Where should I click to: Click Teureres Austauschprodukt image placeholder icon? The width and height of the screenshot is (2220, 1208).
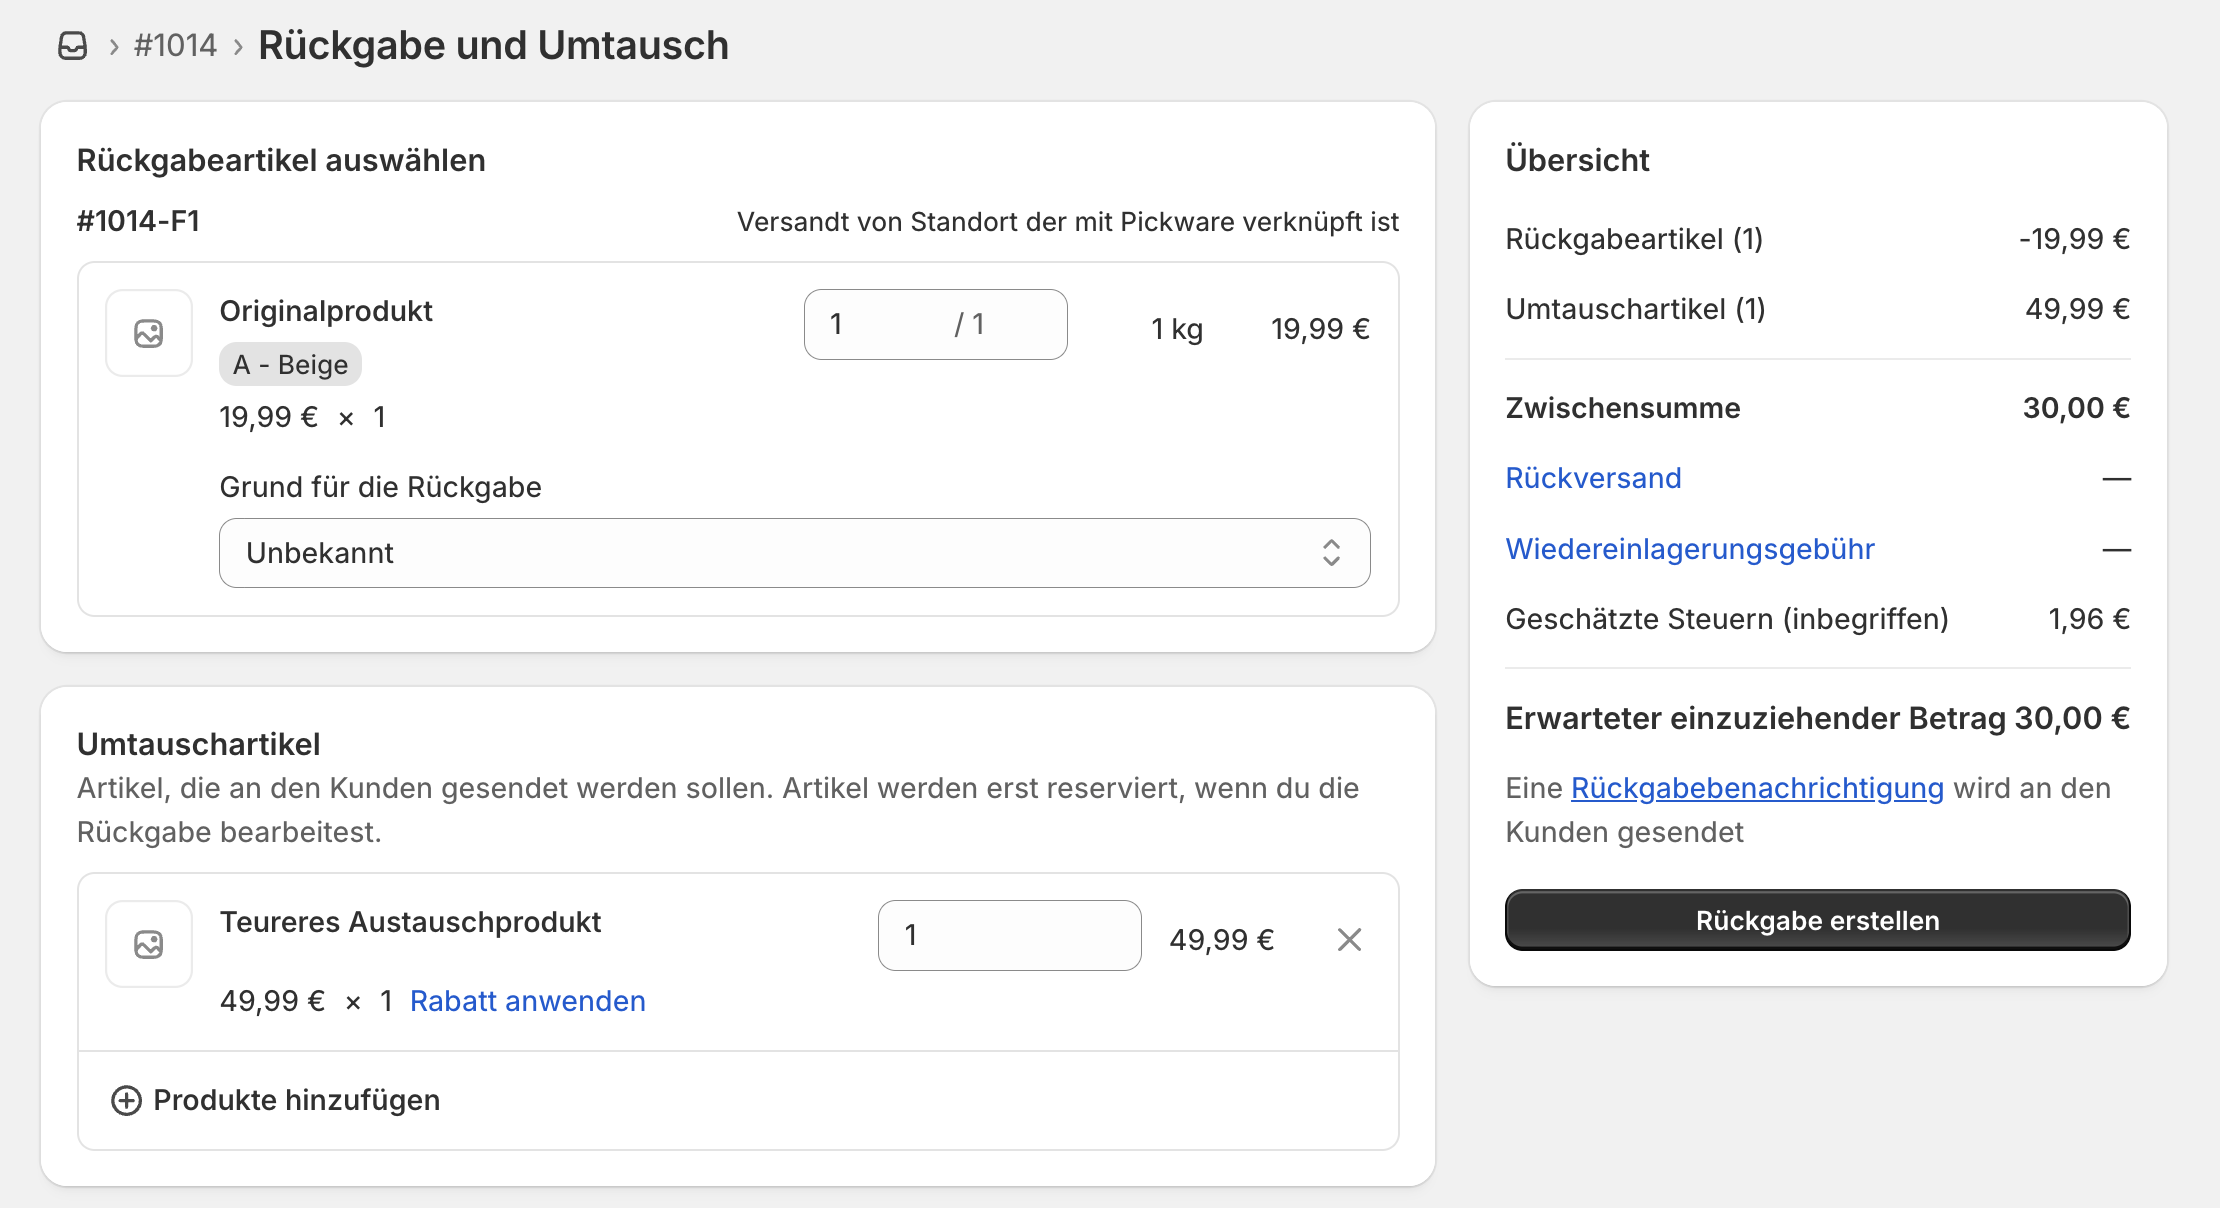coord(149,944)
